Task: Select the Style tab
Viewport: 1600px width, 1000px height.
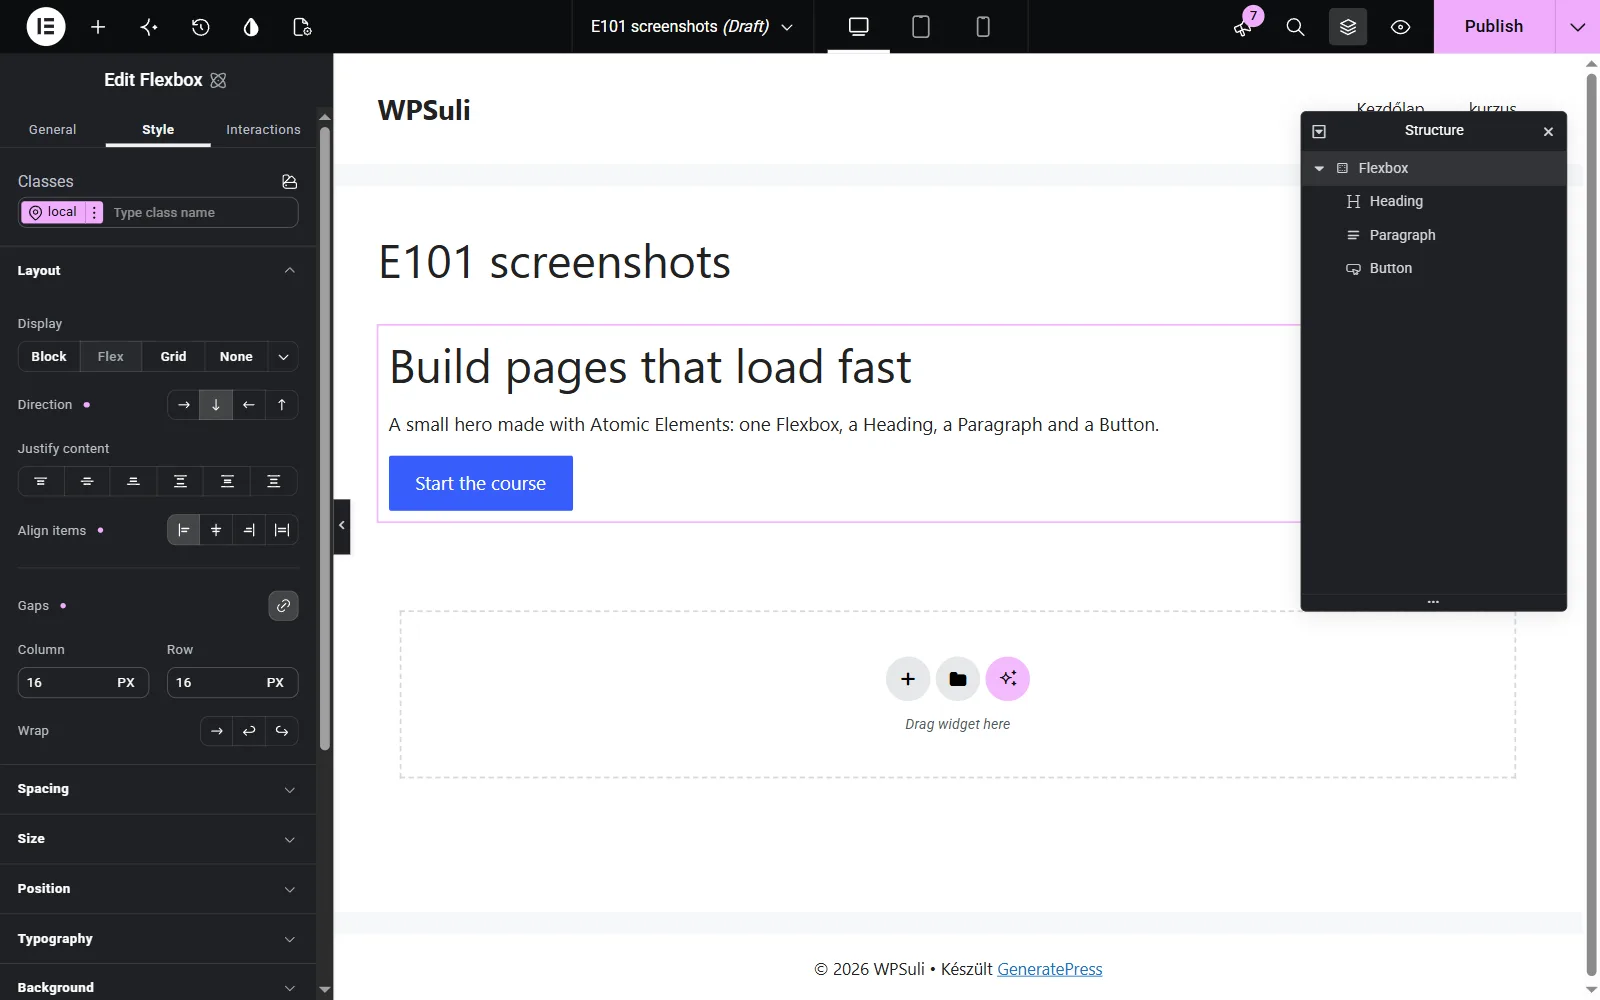Action: pos(158,130)
